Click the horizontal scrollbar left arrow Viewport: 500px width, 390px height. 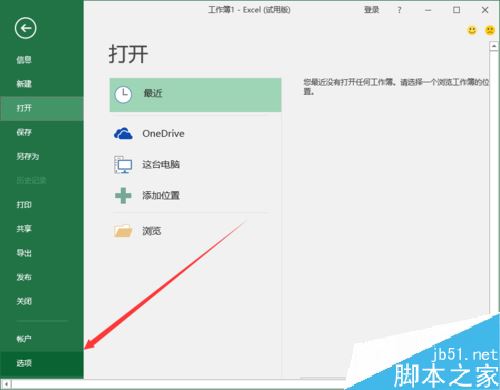coord(6,384)
